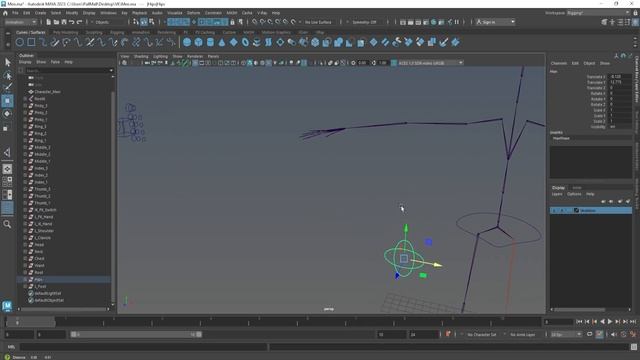The width and height of the screenshot is (640, 360).
Task: Click the MEL command line input
Action: click(x=144, y=347)
